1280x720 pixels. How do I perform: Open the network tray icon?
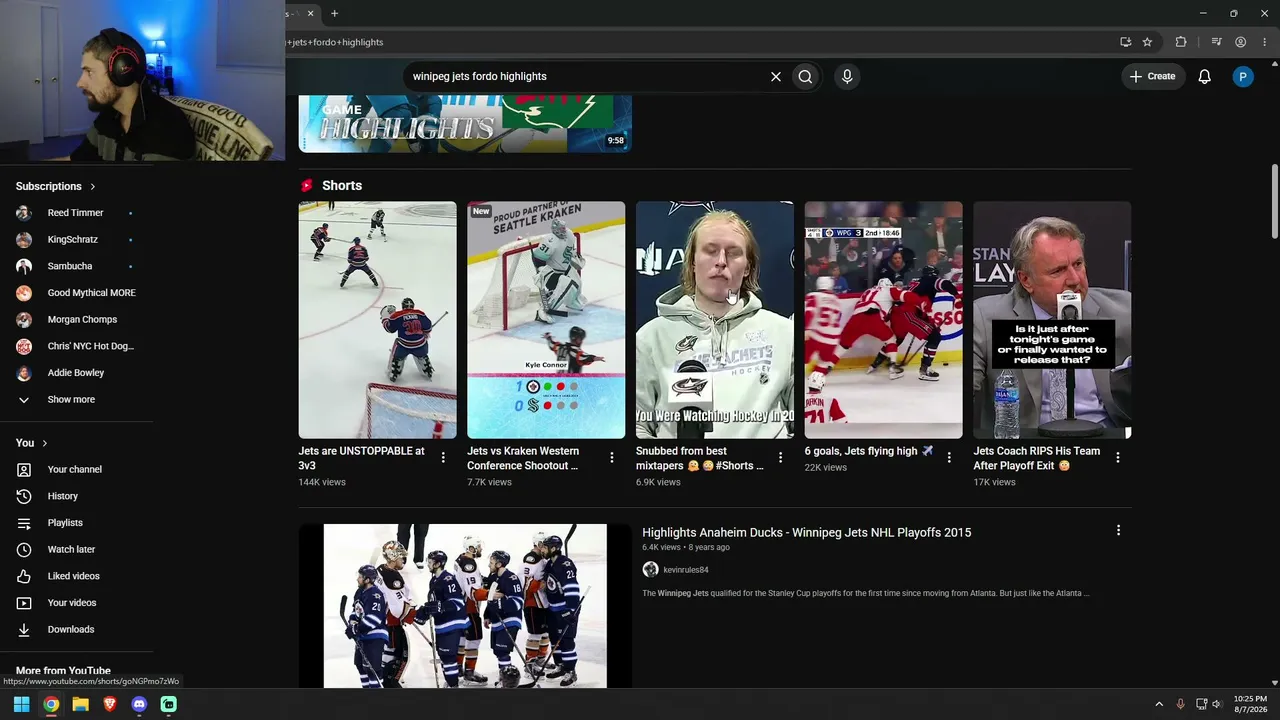click(1201, 704)
